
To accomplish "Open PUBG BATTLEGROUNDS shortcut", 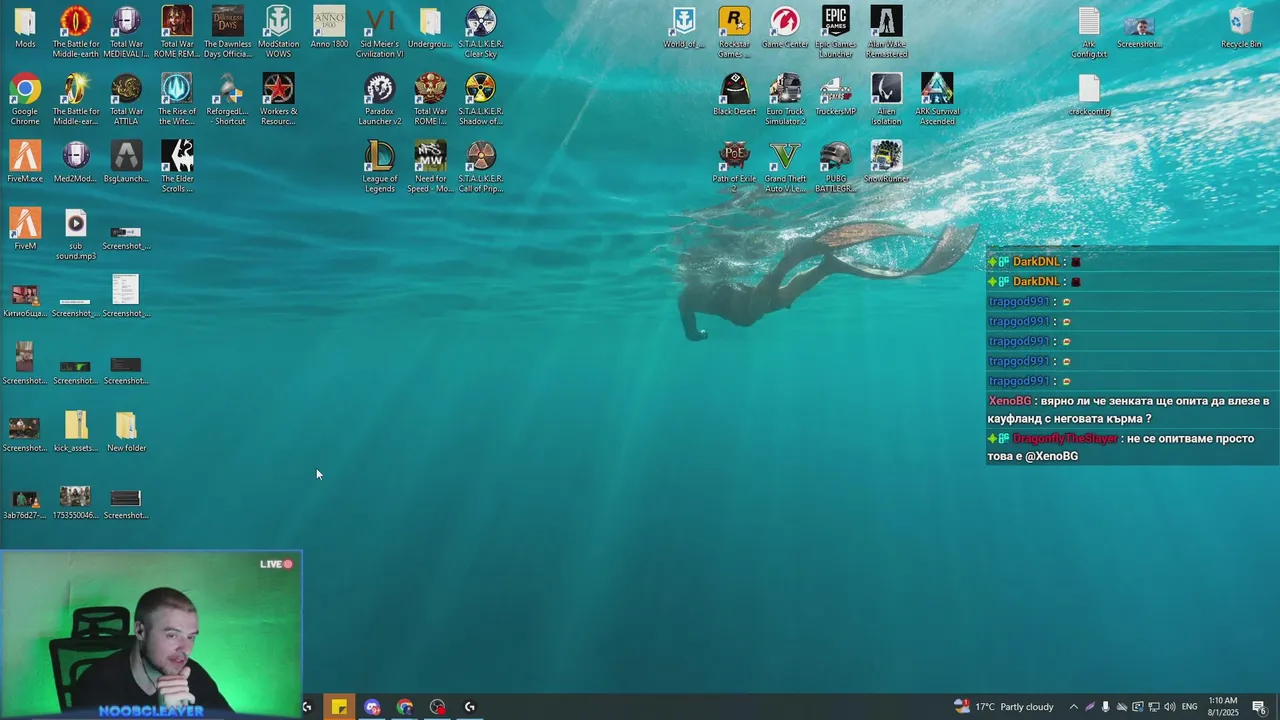I will click(836, 166).
